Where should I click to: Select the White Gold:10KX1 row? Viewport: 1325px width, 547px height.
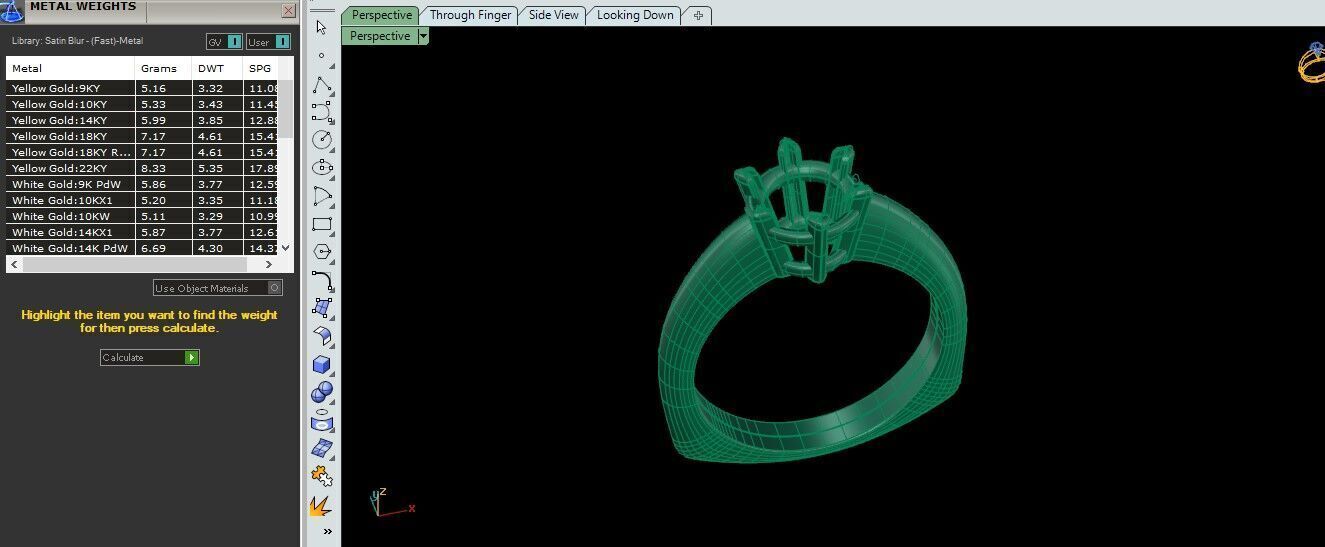coord(142,200)
